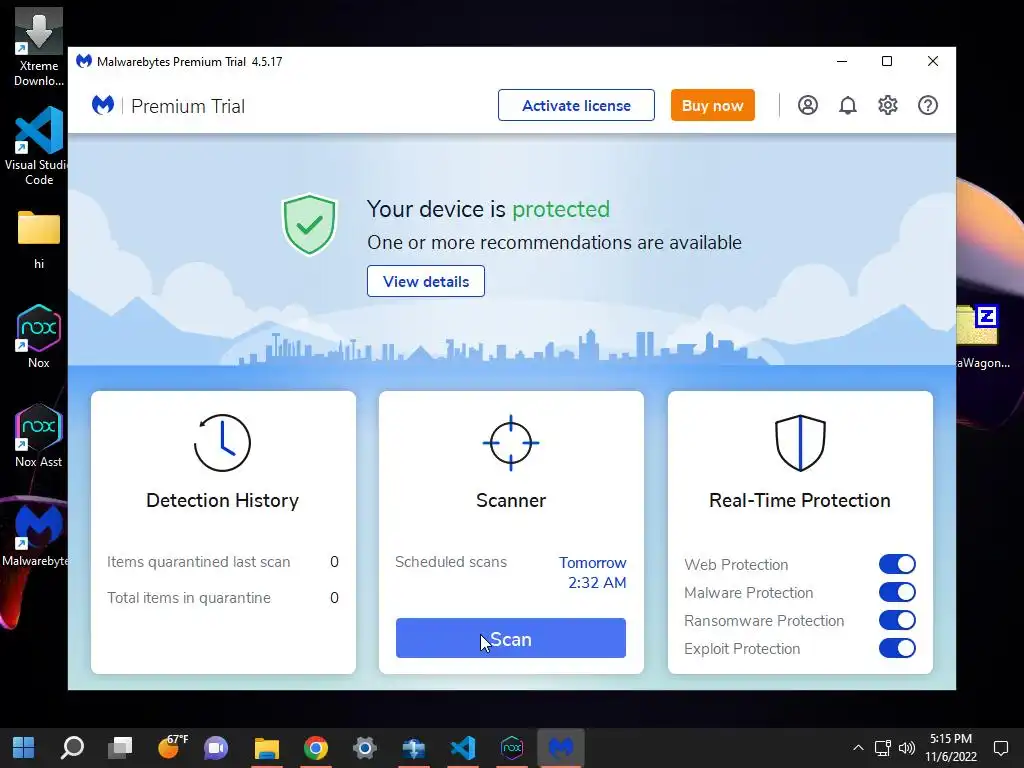Open the weather widget showing 67°F
This screenshot has width=1024, height=768.
tap(172, 746)
